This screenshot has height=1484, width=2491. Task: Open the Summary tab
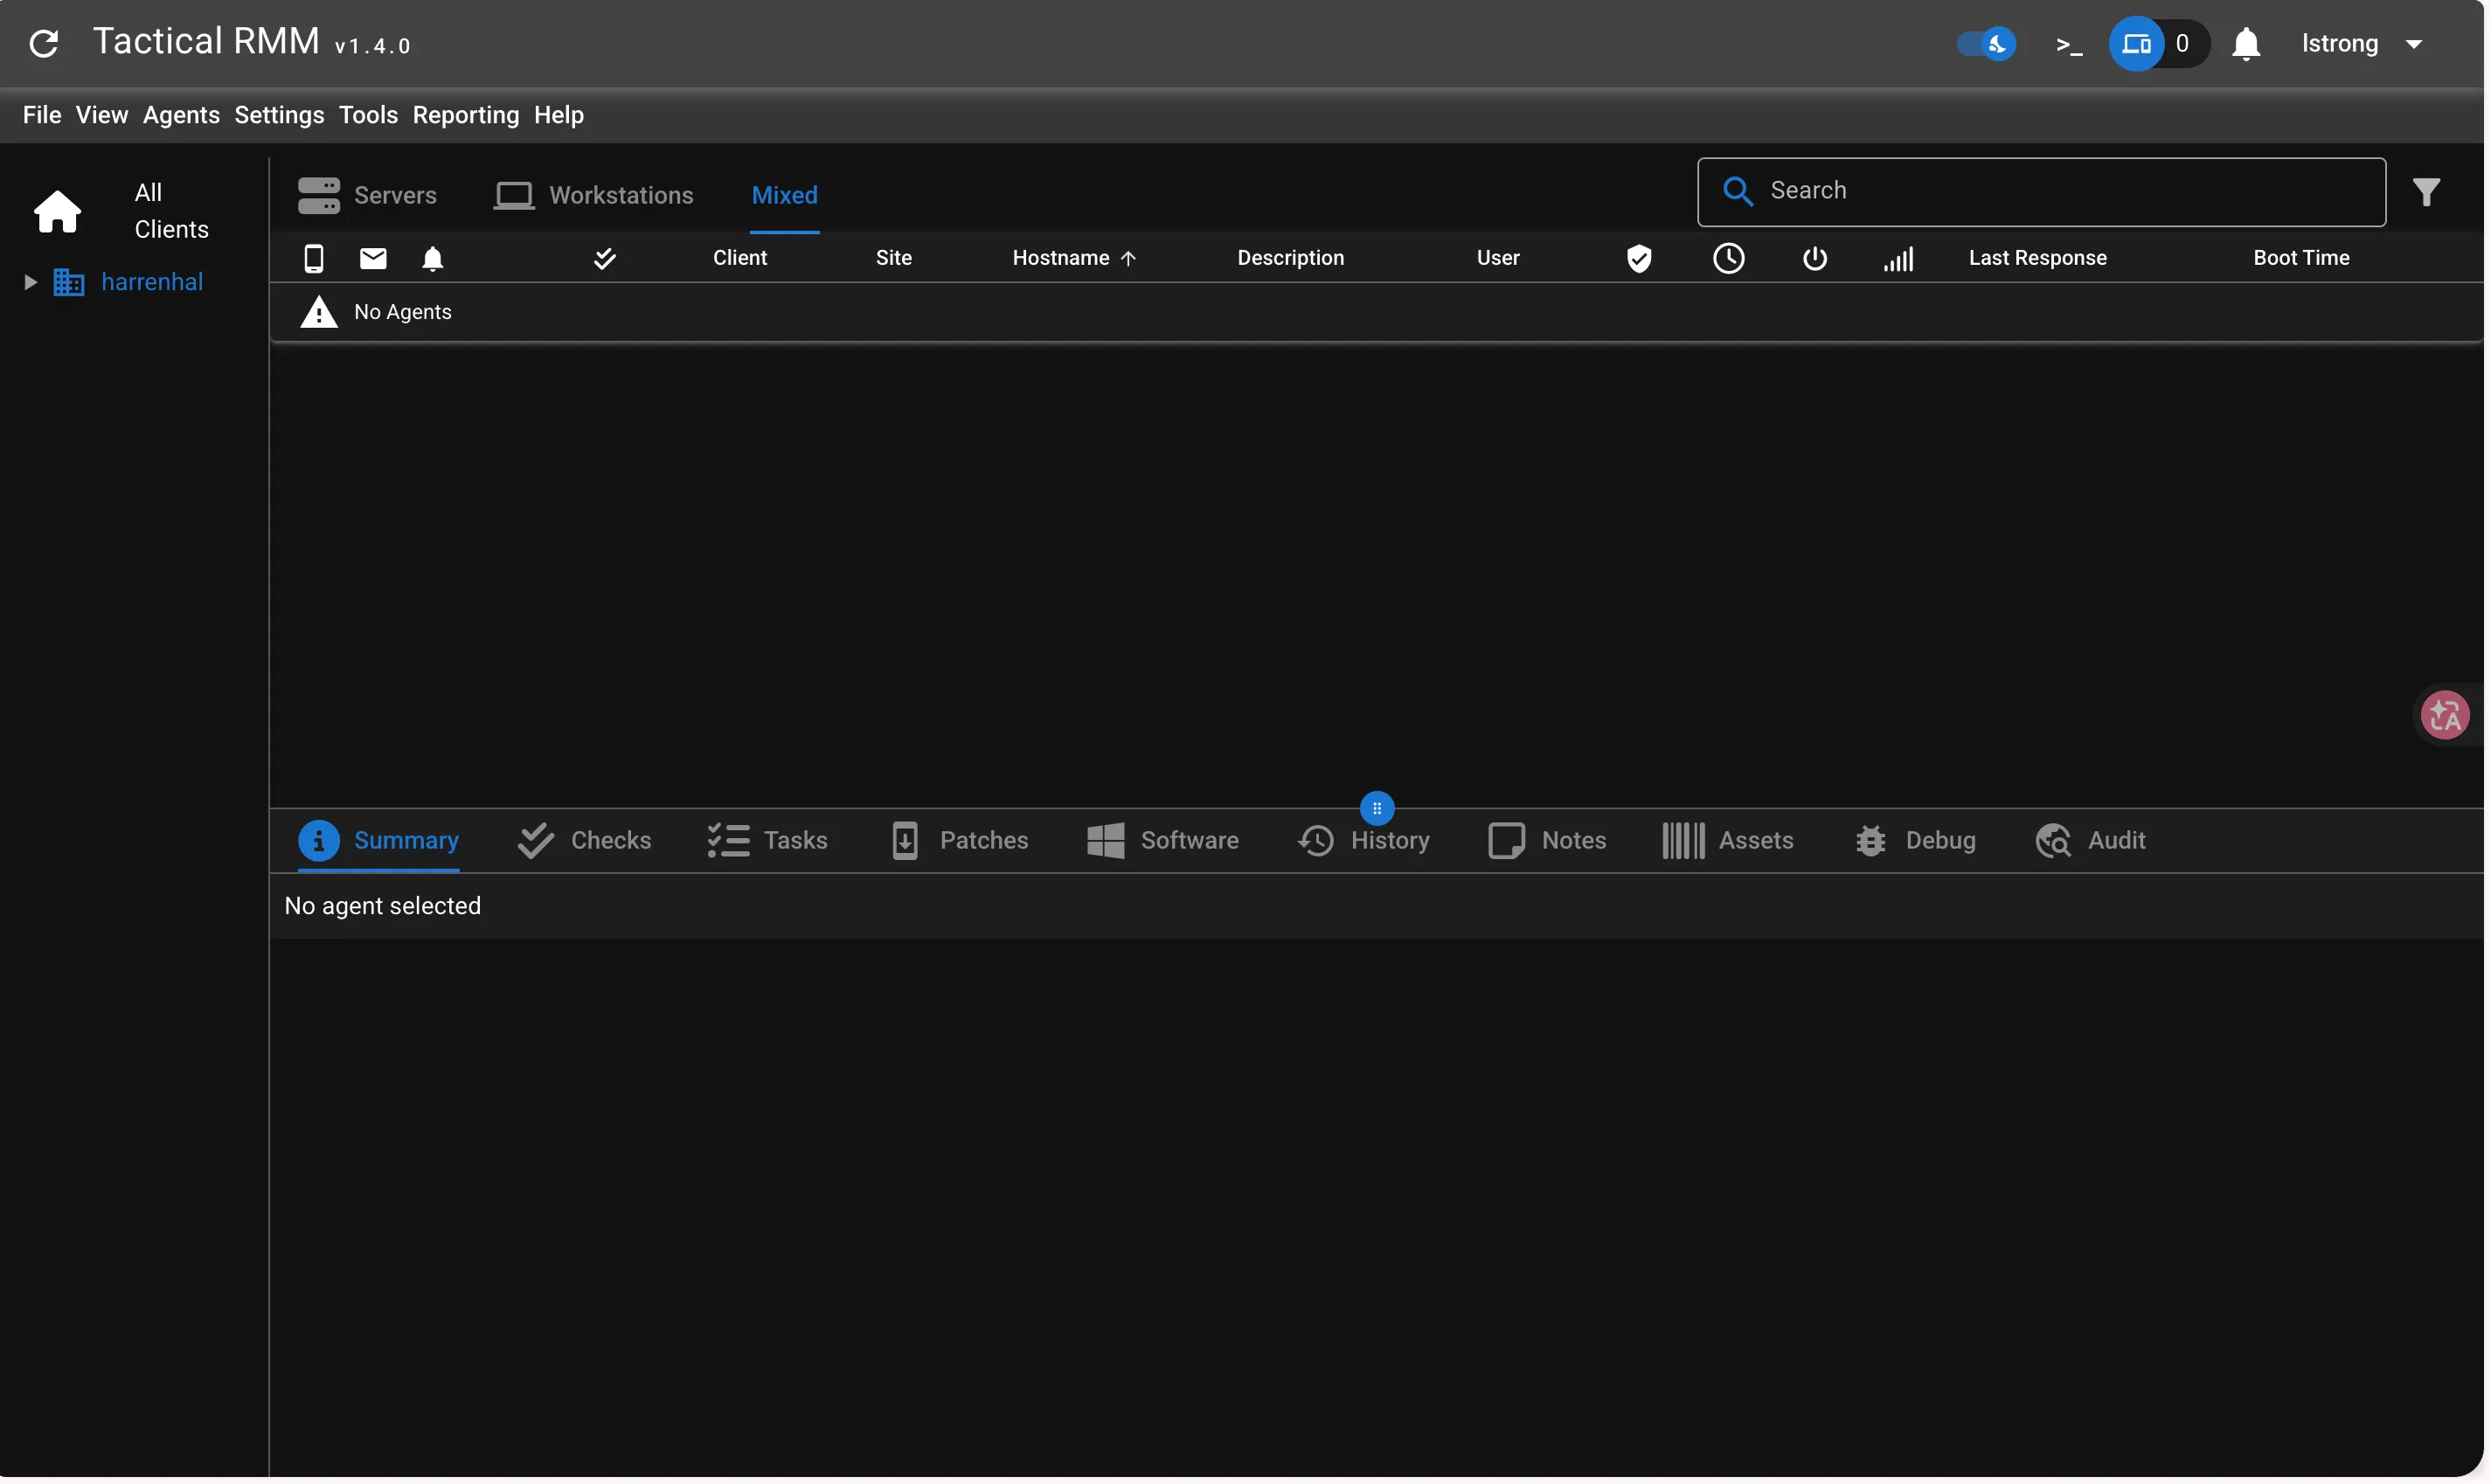click(379, 842)
